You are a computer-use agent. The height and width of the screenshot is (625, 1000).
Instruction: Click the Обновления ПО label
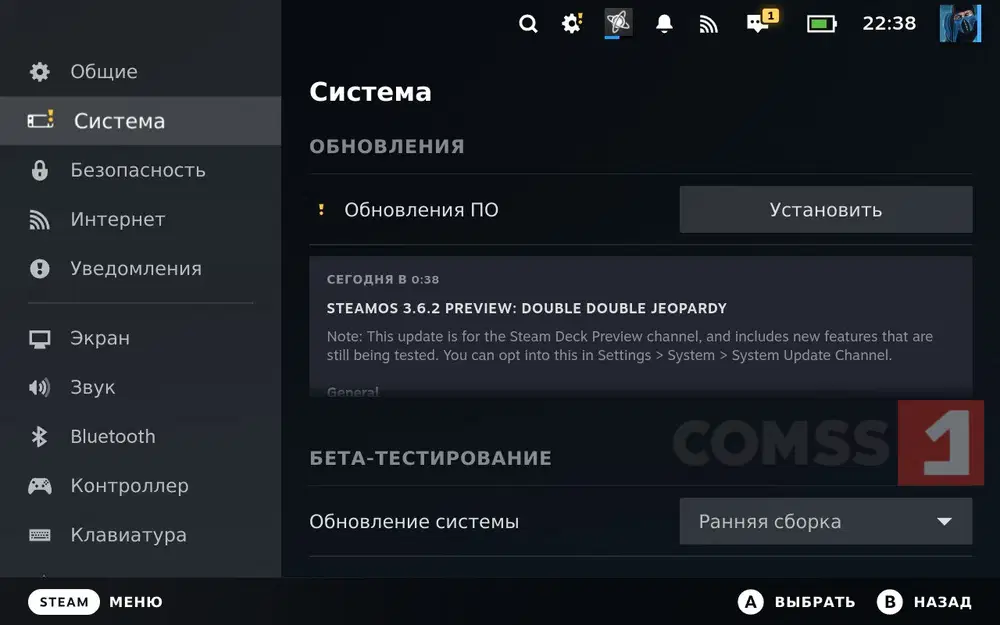[422, 210]
